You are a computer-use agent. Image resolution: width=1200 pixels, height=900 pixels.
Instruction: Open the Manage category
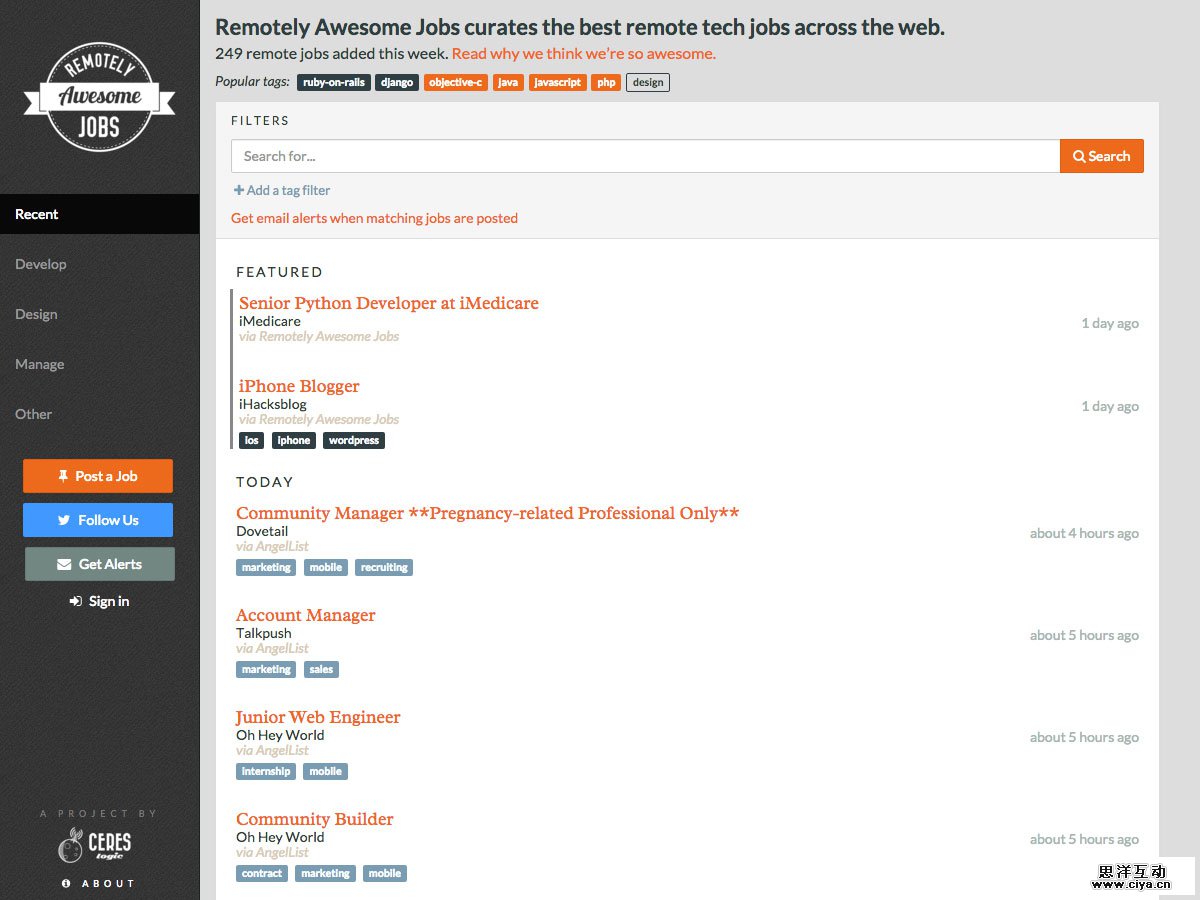coord(40,364)
